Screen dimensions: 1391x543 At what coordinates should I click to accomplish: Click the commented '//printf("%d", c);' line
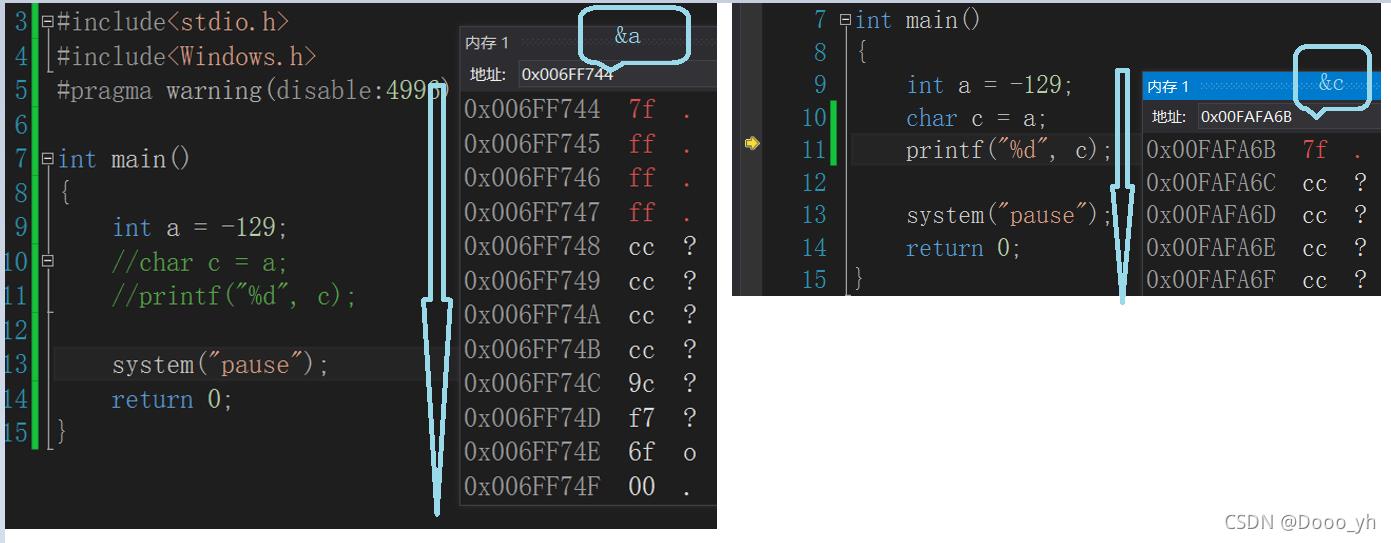point(234,298)
